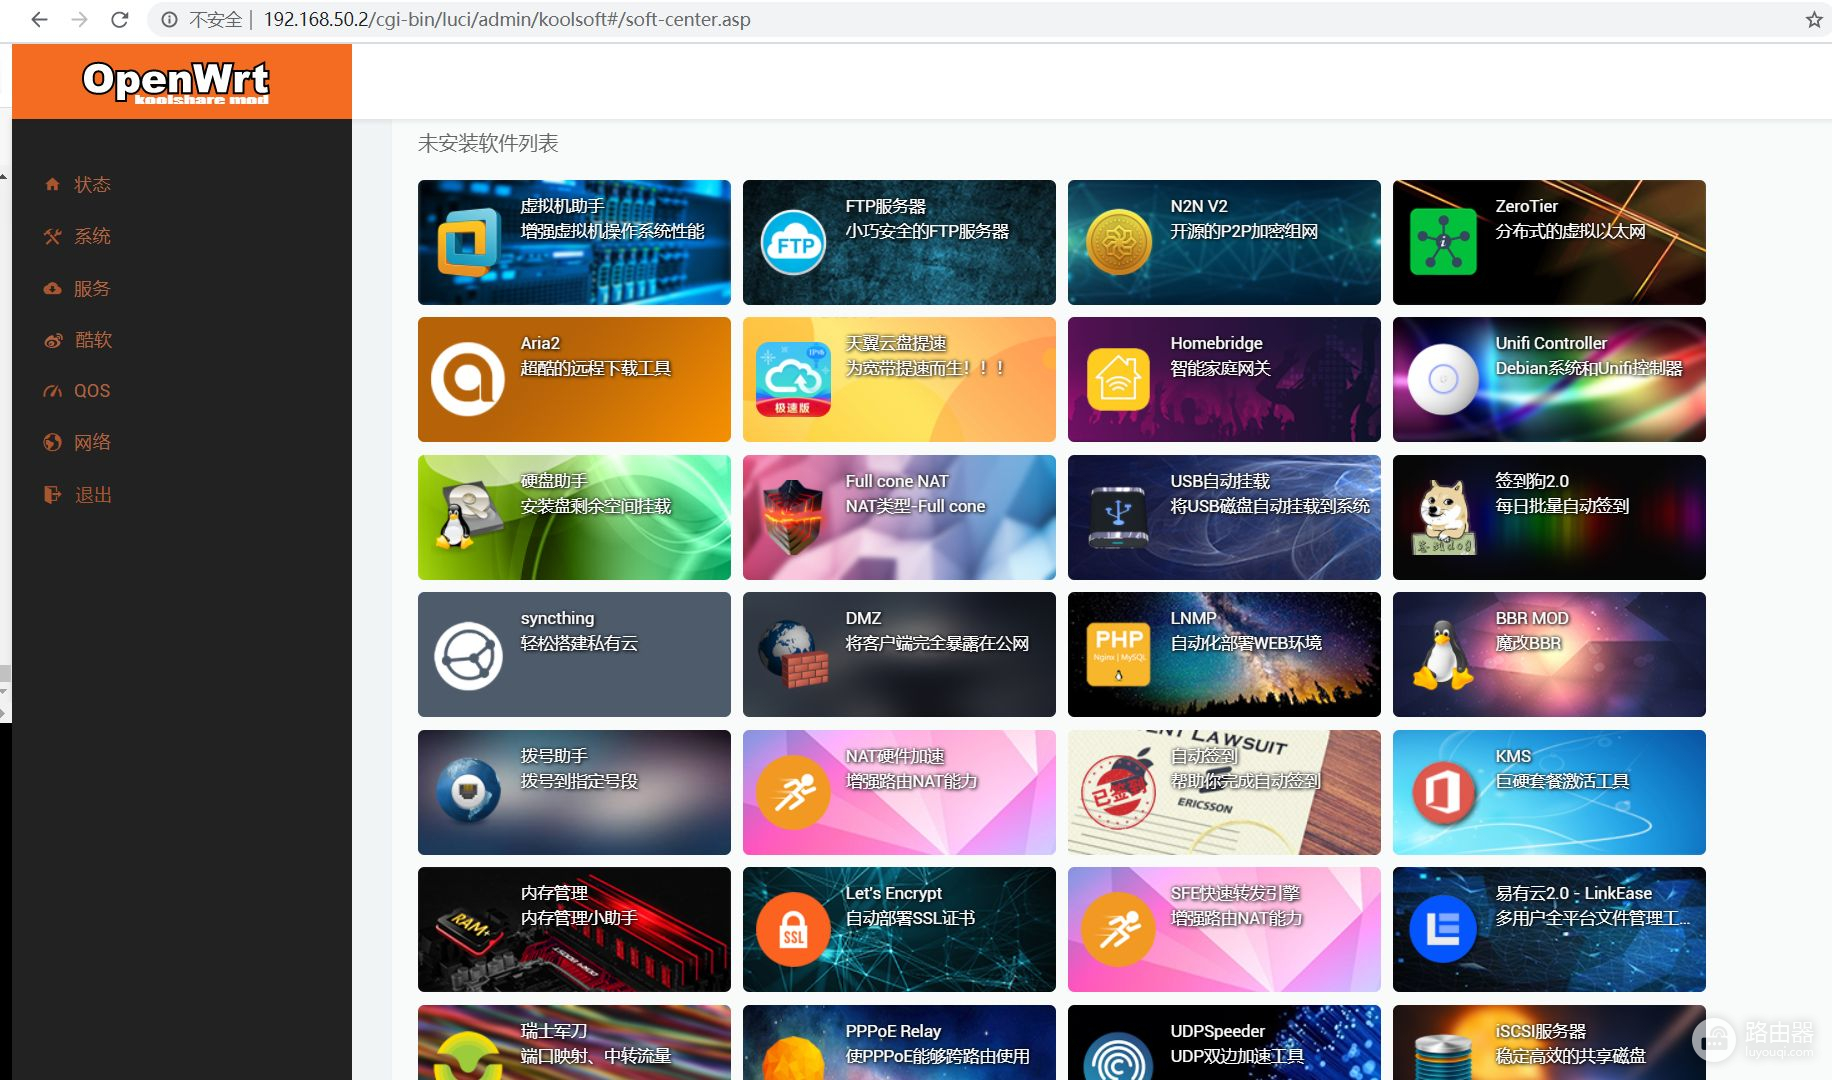The image size is (1832, 1080).
Task: Click the Aria2 download tool icon
Action: (467, 380)
